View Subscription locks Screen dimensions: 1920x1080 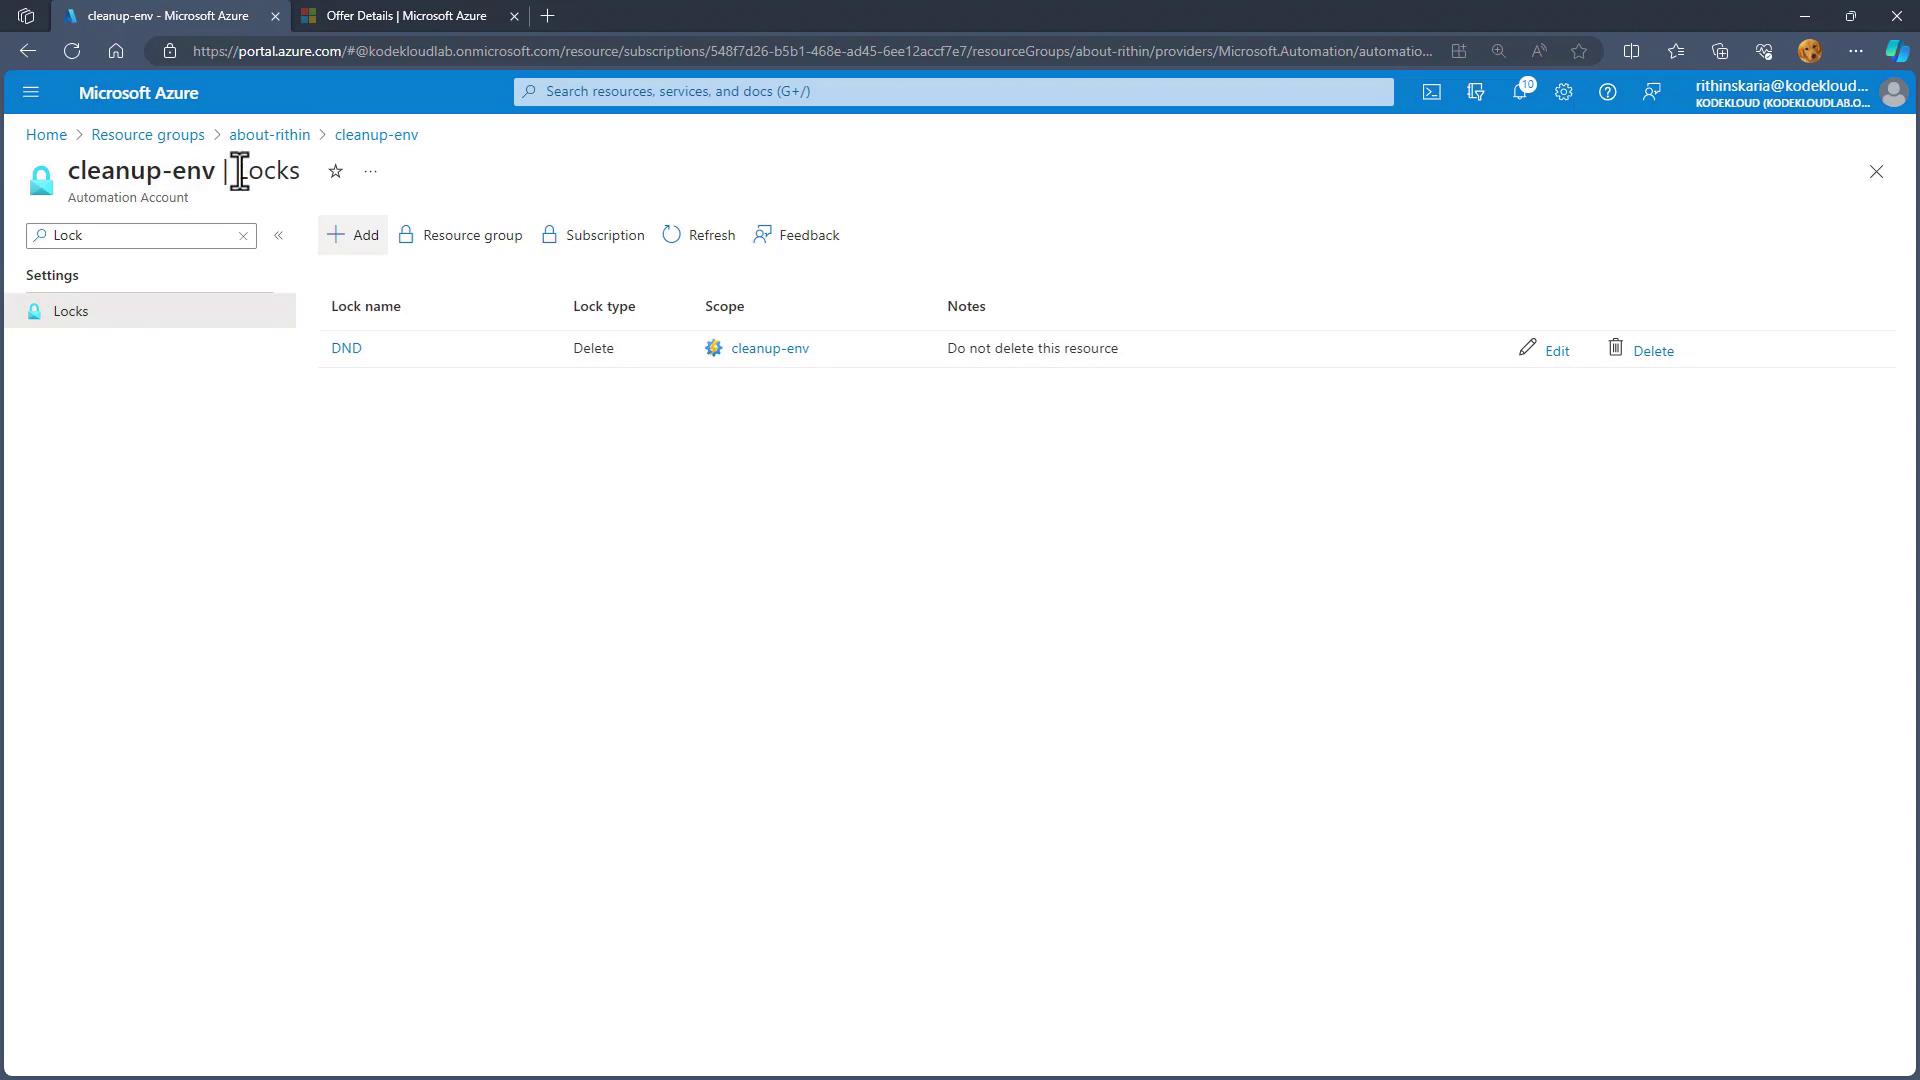pyautogui.click(x=593, y=236)
